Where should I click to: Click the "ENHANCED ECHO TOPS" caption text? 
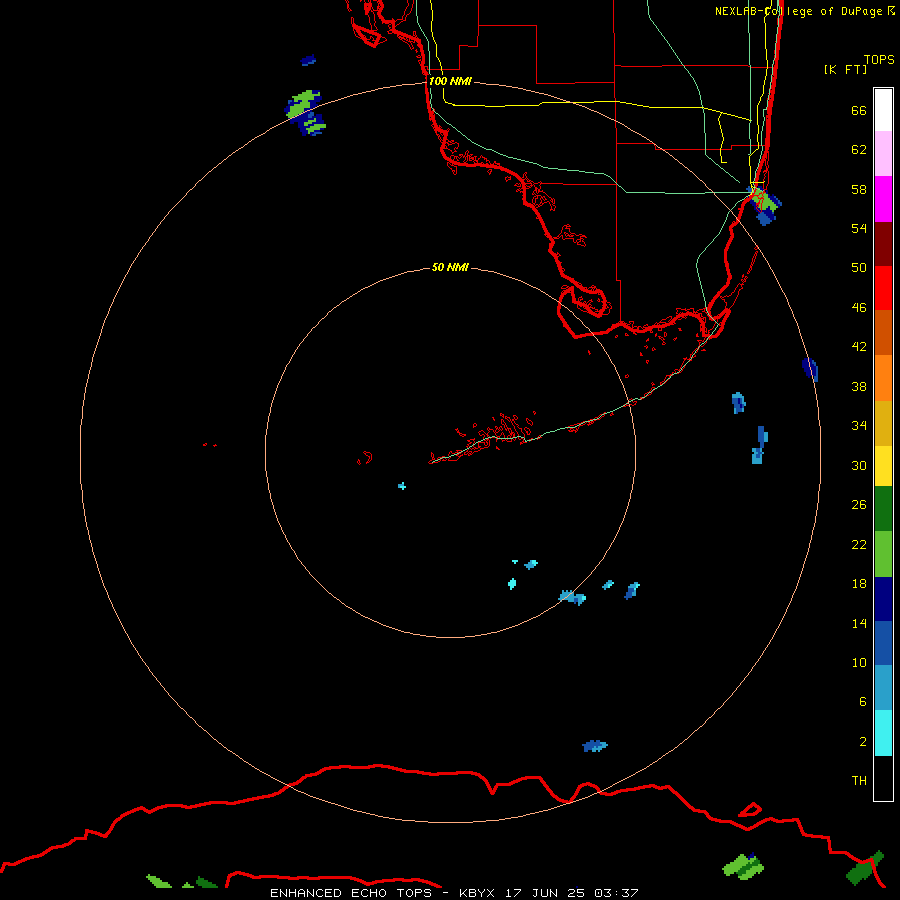[351, 893]
